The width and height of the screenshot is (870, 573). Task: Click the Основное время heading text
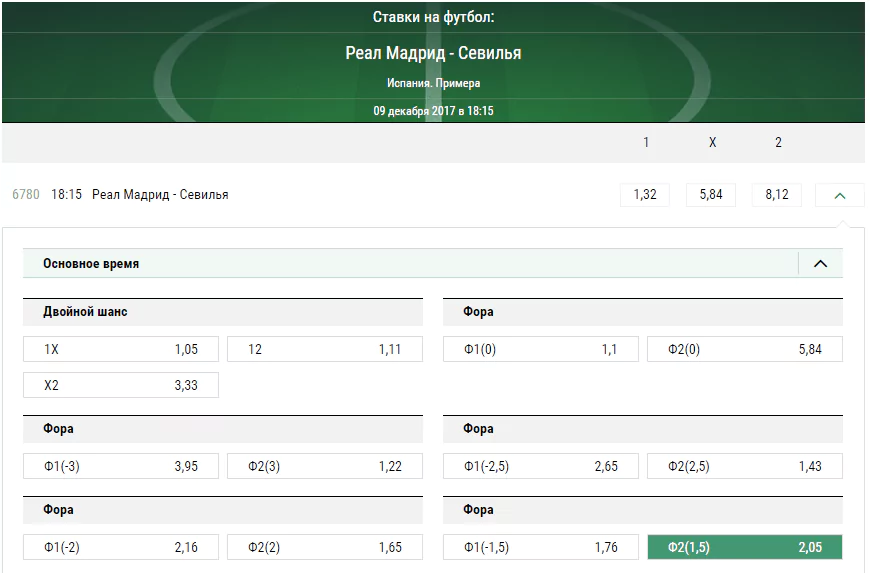click(x=91, y=263)
